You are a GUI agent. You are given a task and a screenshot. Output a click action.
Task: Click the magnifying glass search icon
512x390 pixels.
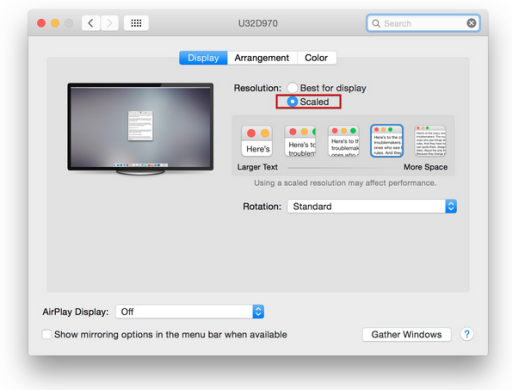click(376, 23)
